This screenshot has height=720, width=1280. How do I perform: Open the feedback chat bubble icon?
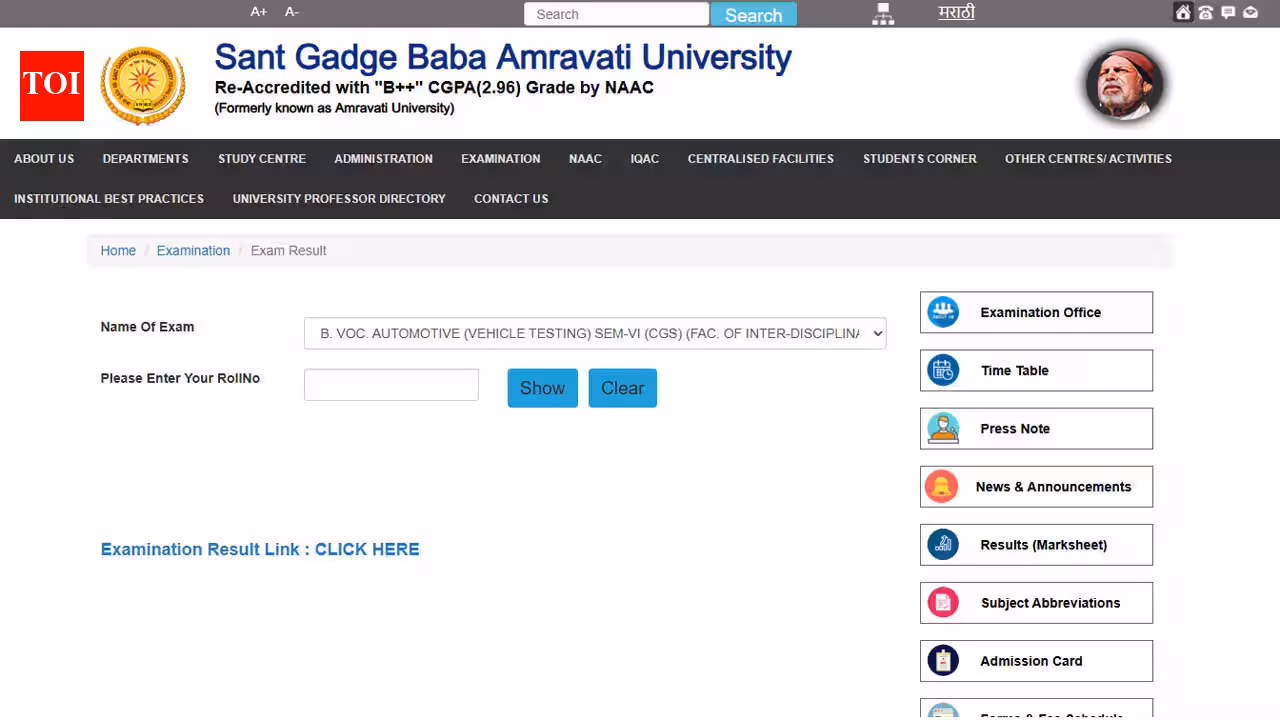point(1228,12)
